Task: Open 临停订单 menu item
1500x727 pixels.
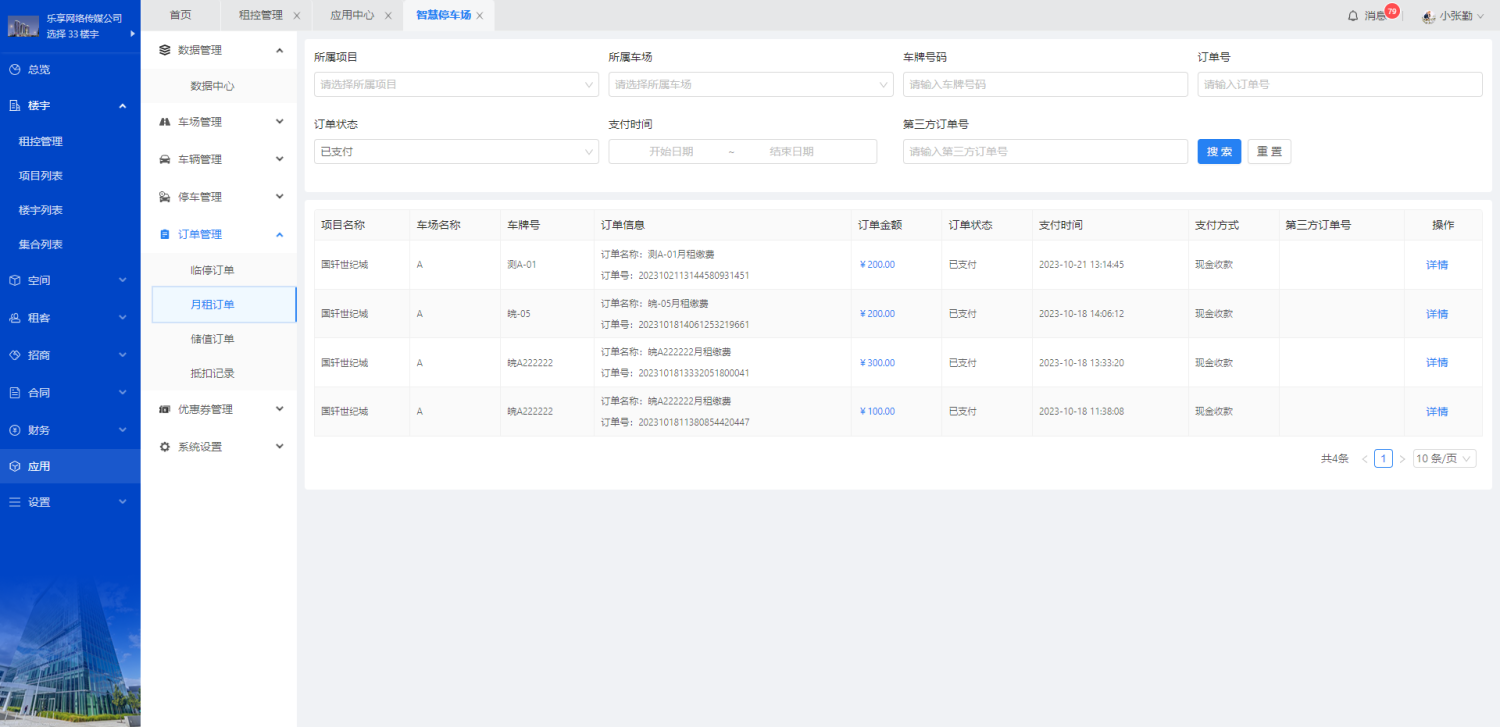Action: click(213, 270)
